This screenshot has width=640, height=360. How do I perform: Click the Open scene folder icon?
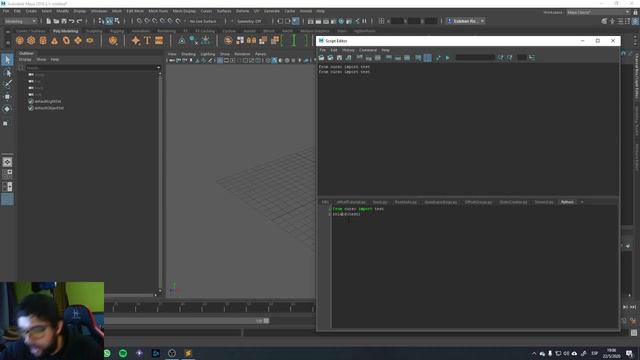tap(56, 21)
